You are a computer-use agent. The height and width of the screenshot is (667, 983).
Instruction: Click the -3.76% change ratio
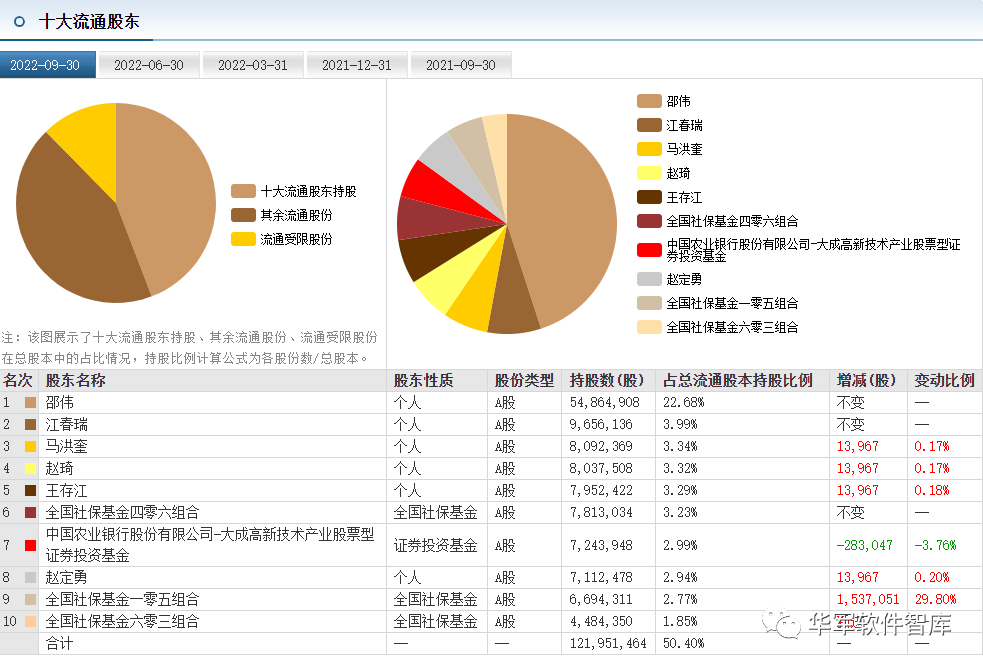coord(935,545)
